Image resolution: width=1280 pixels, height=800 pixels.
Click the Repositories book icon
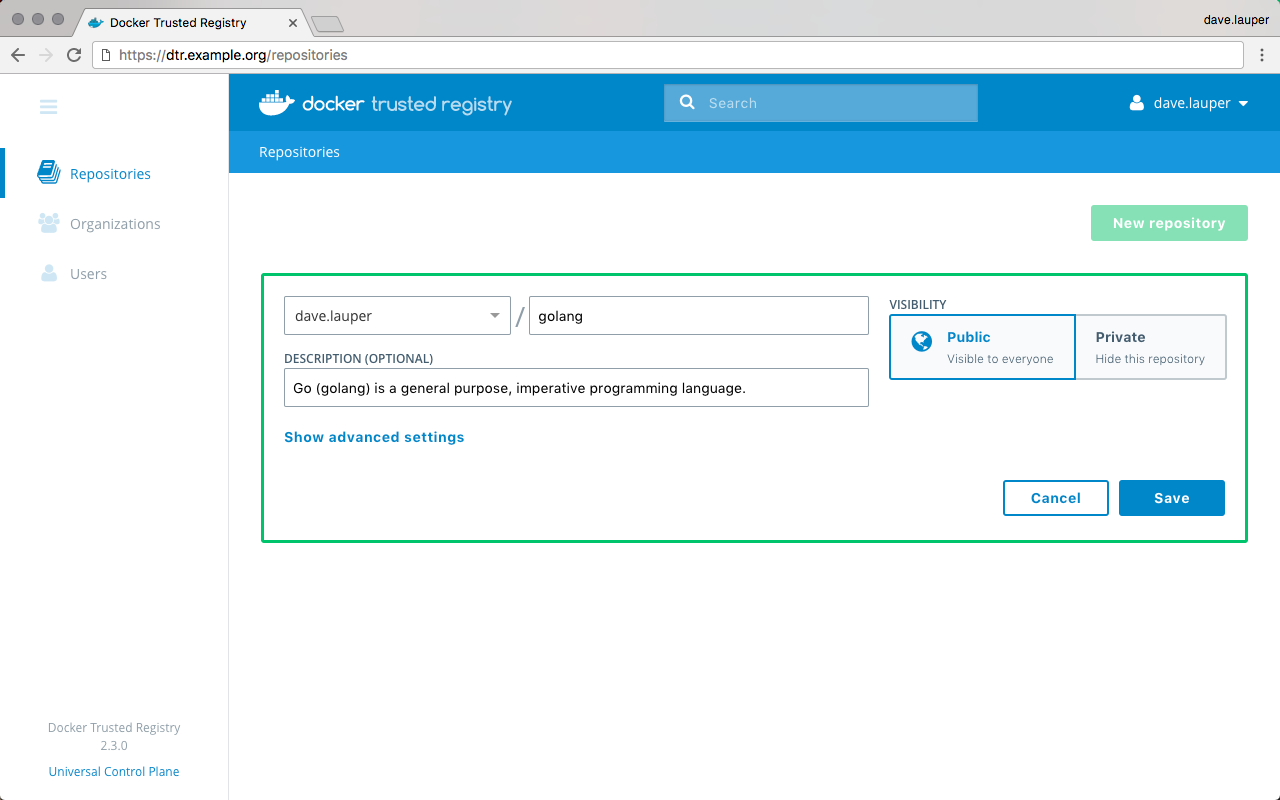[x=48, y=173]
